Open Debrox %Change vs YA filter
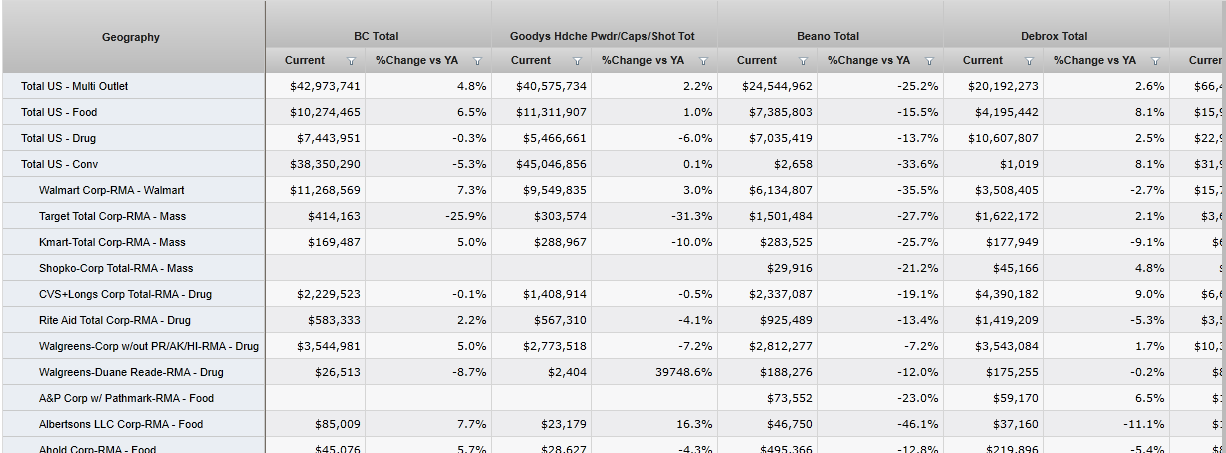Image resolution: width=1226 pixels, height=453 pixels. (1155, 61)
